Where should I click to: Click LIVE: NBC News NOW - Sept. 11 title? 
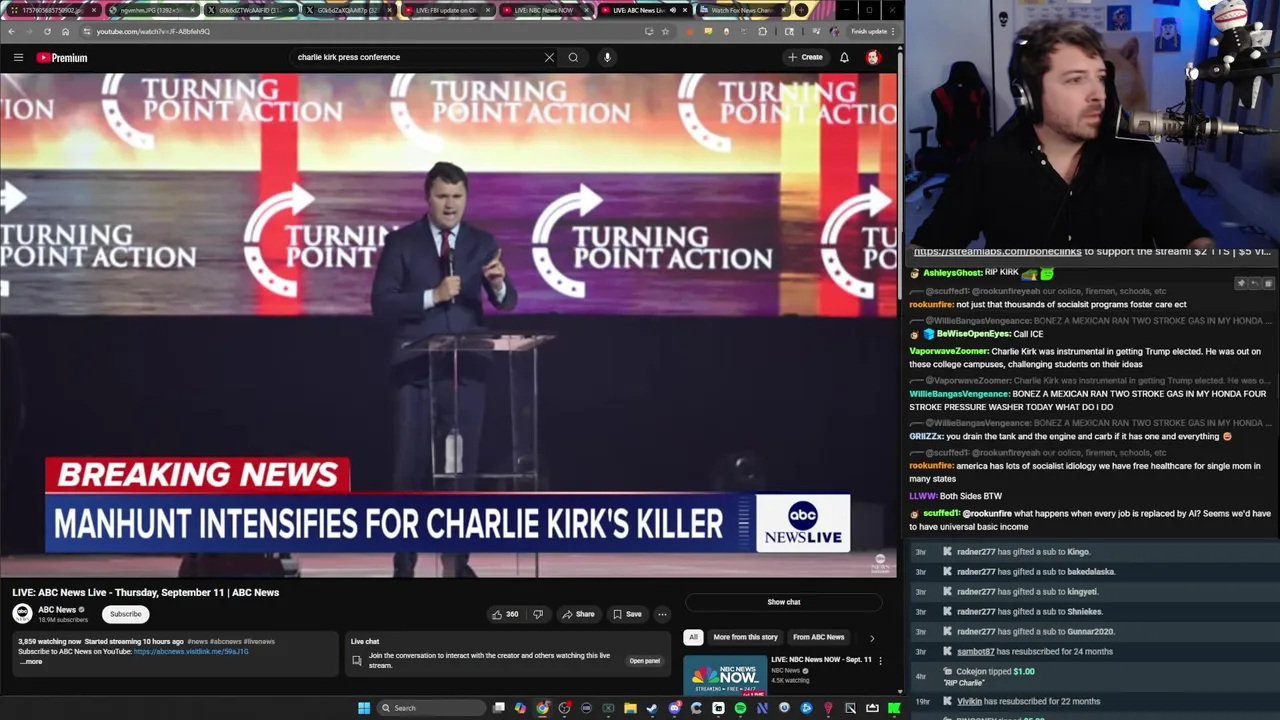tap(821, 660)
